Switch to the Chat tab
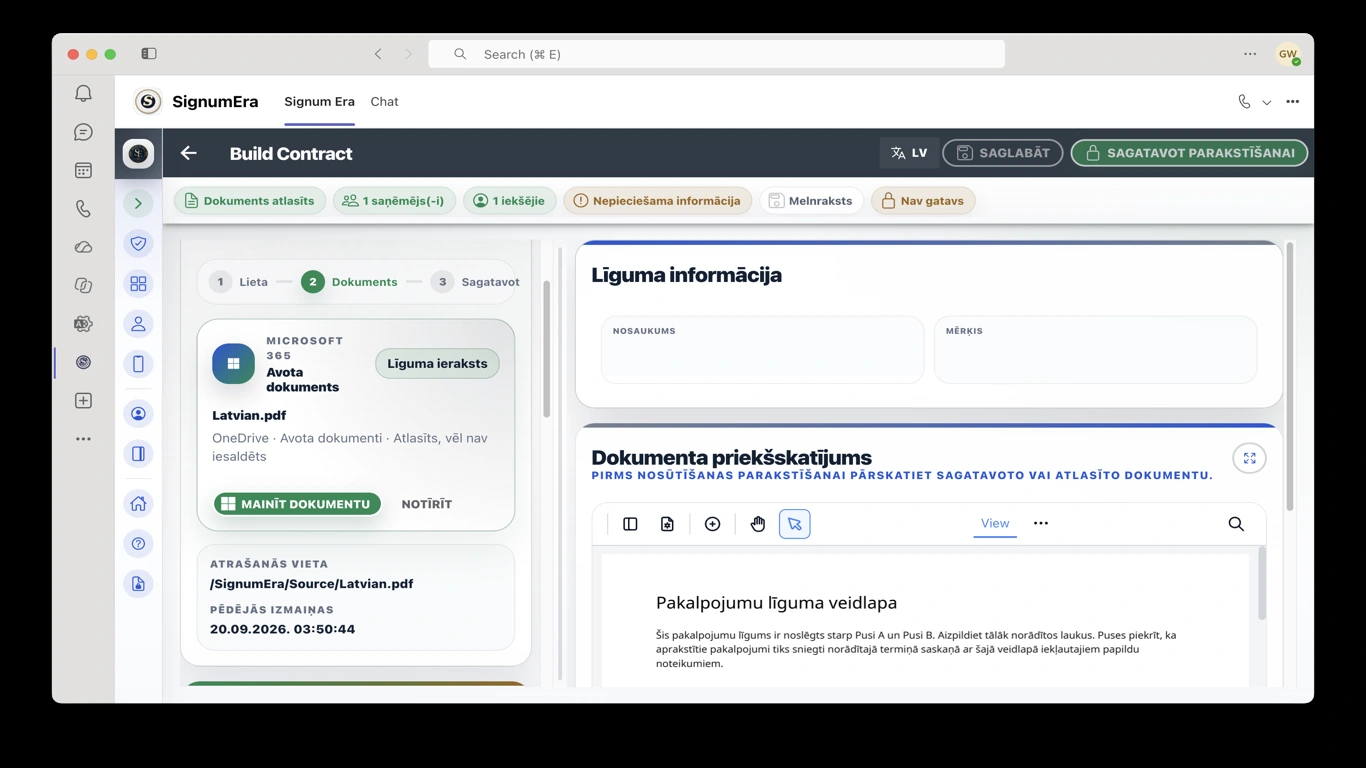The image size is (1366, 768). [x=384, y=102]
